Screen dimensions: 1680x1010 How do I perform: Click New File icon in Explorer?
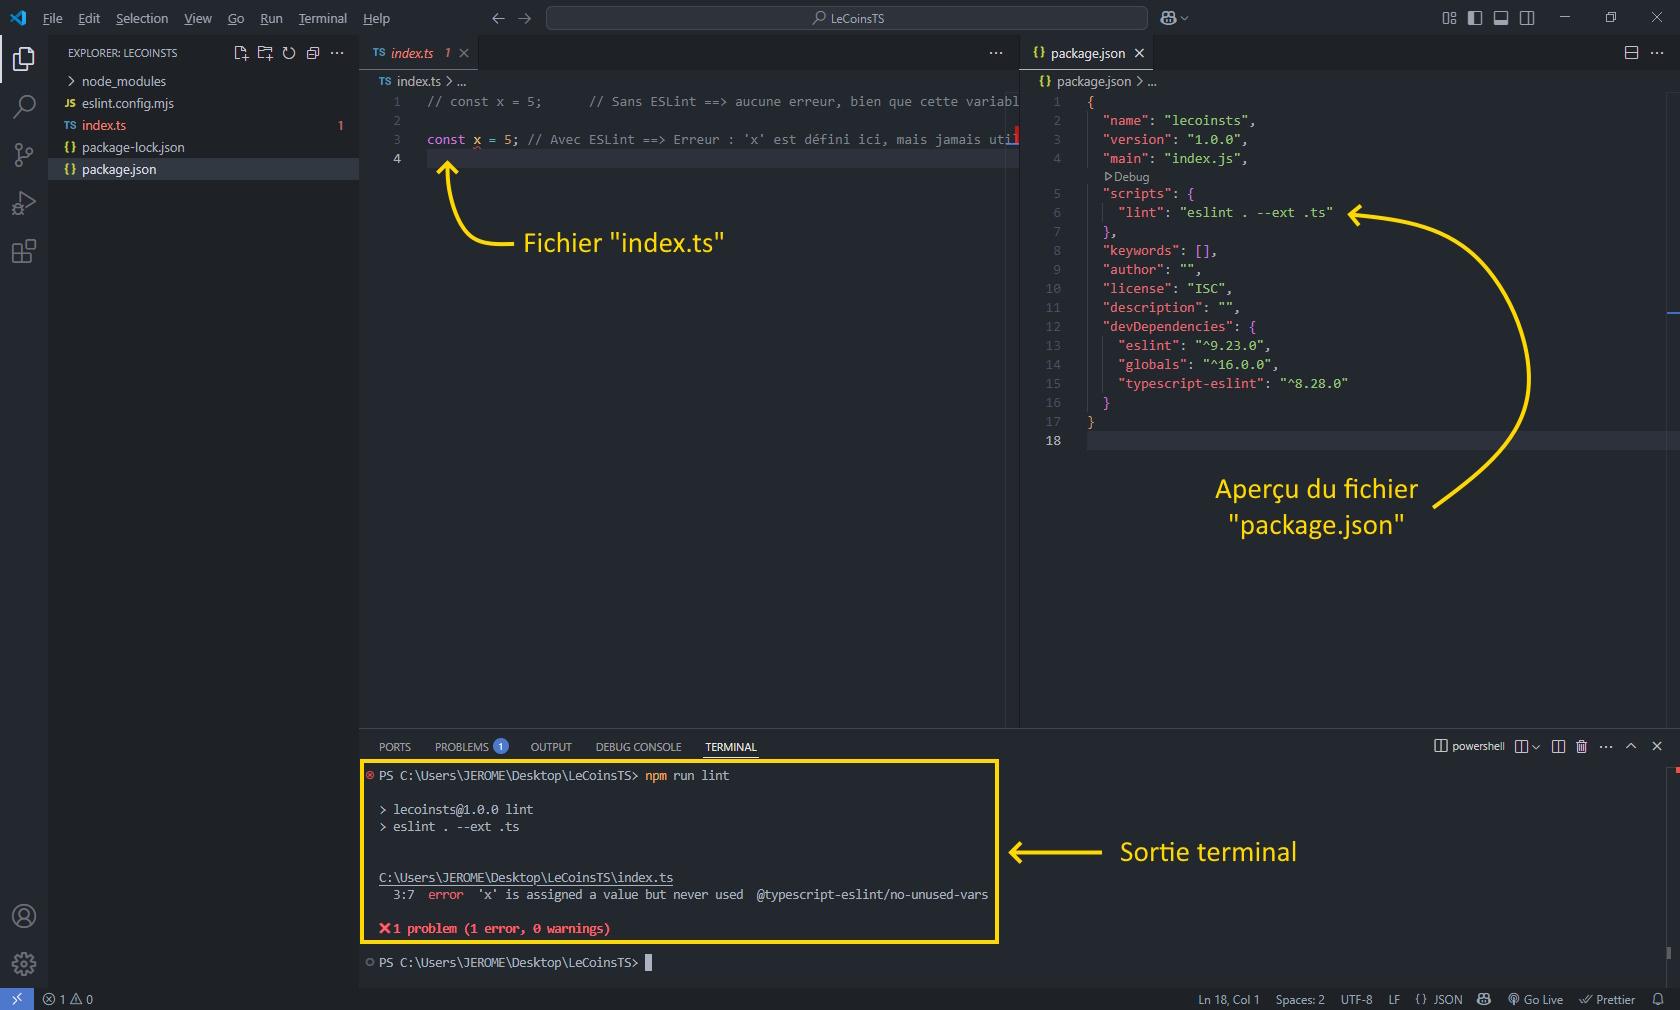click(x=241, y=53)
